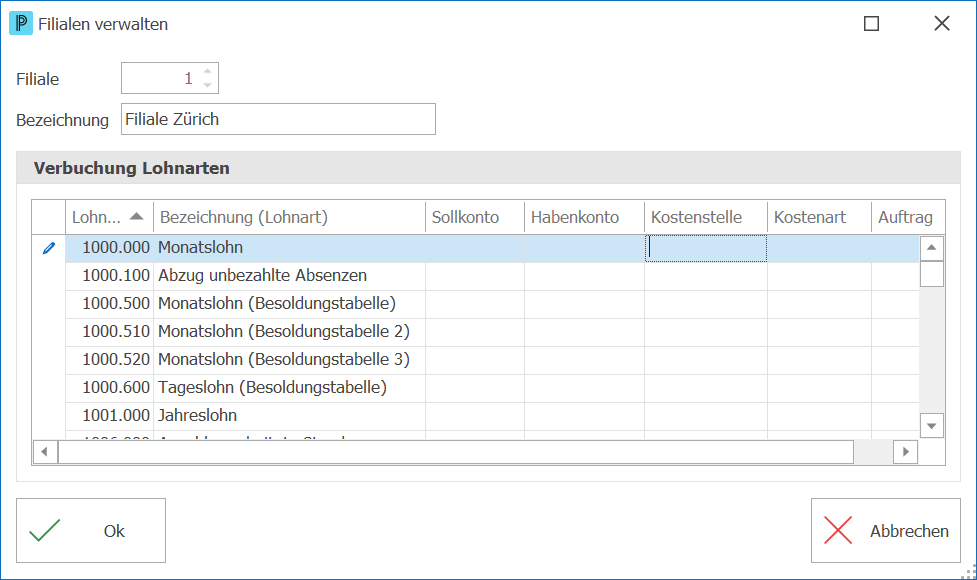Click Lohnart number 1000.510
Viewport: 977px width, 580px height.
(x=116, y=331)
